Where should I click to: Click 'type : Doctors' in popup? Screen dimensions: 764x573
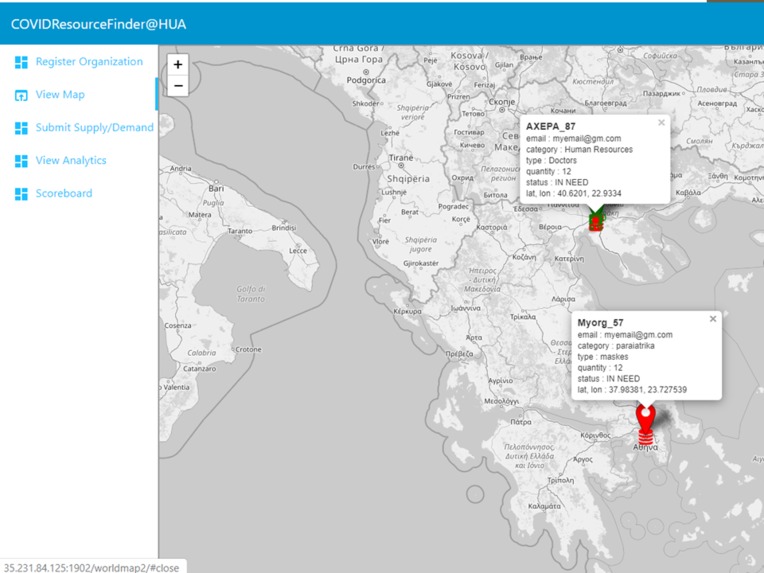click(x=551, y=160)
